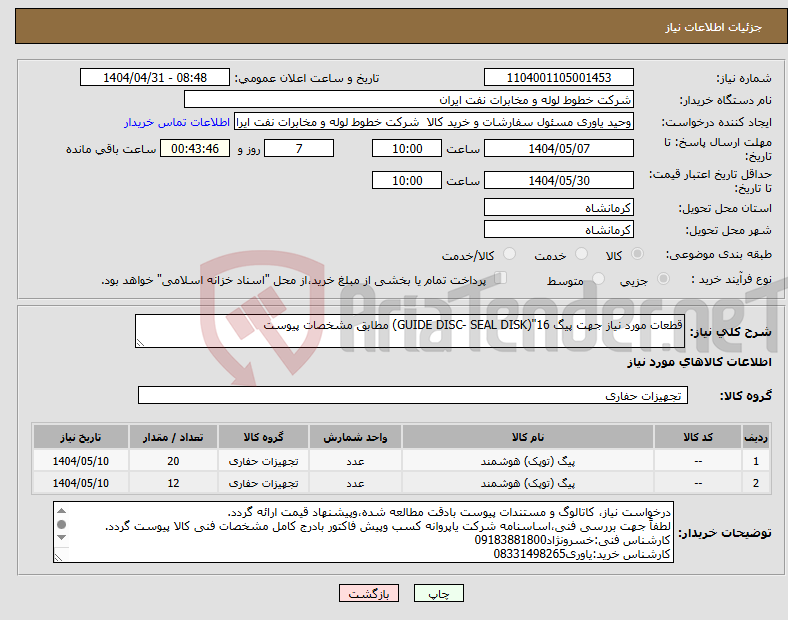Click the بازگشت (Back) button
Screen dimensions: 788x620
click(x=369, y=593)
